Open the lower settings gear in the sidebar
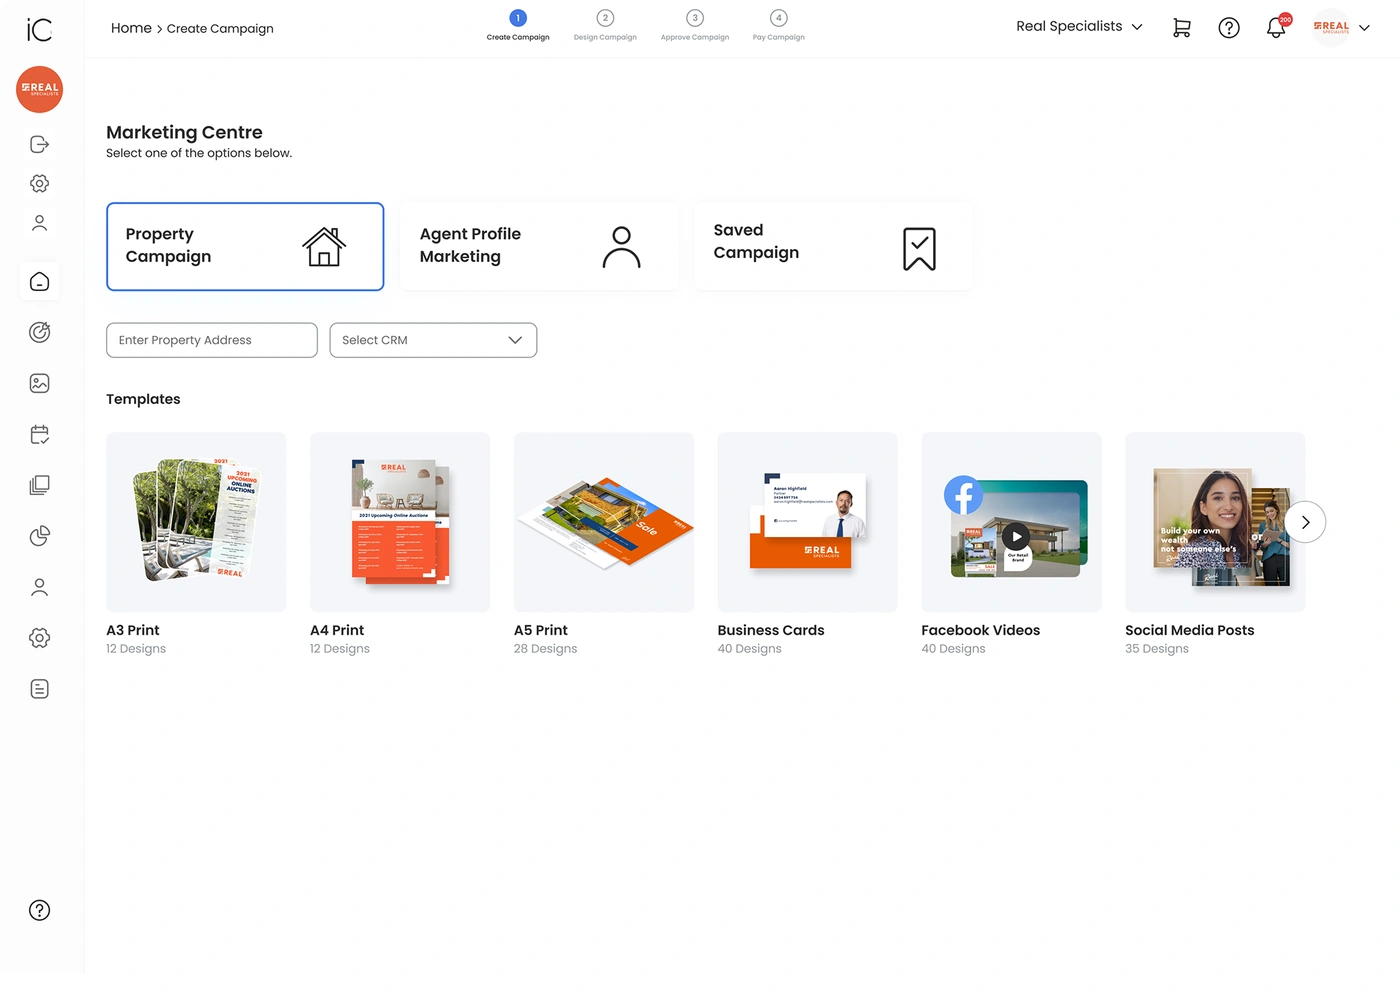Image resolution: width=1400 pixels, height=992 pixels. [40, 638]
